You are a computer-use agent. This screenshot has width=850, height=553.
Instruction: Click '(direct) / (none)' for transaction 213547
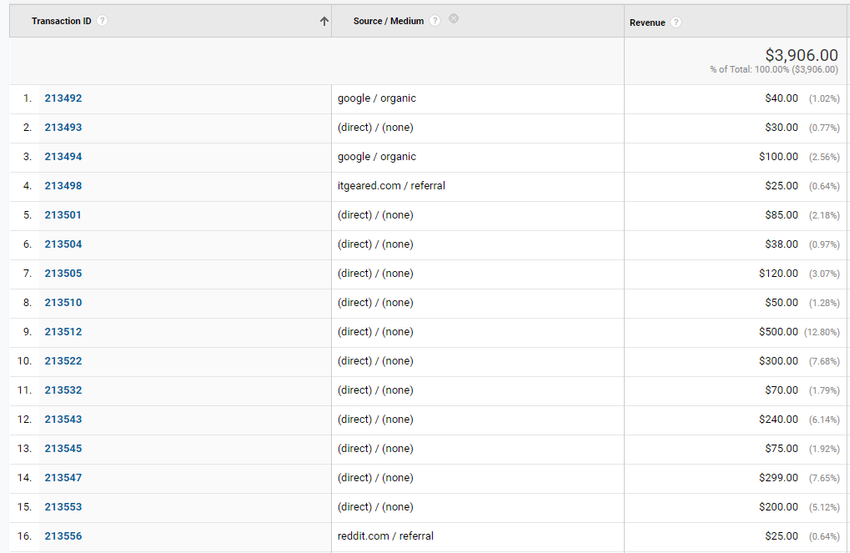pos(375,478)
